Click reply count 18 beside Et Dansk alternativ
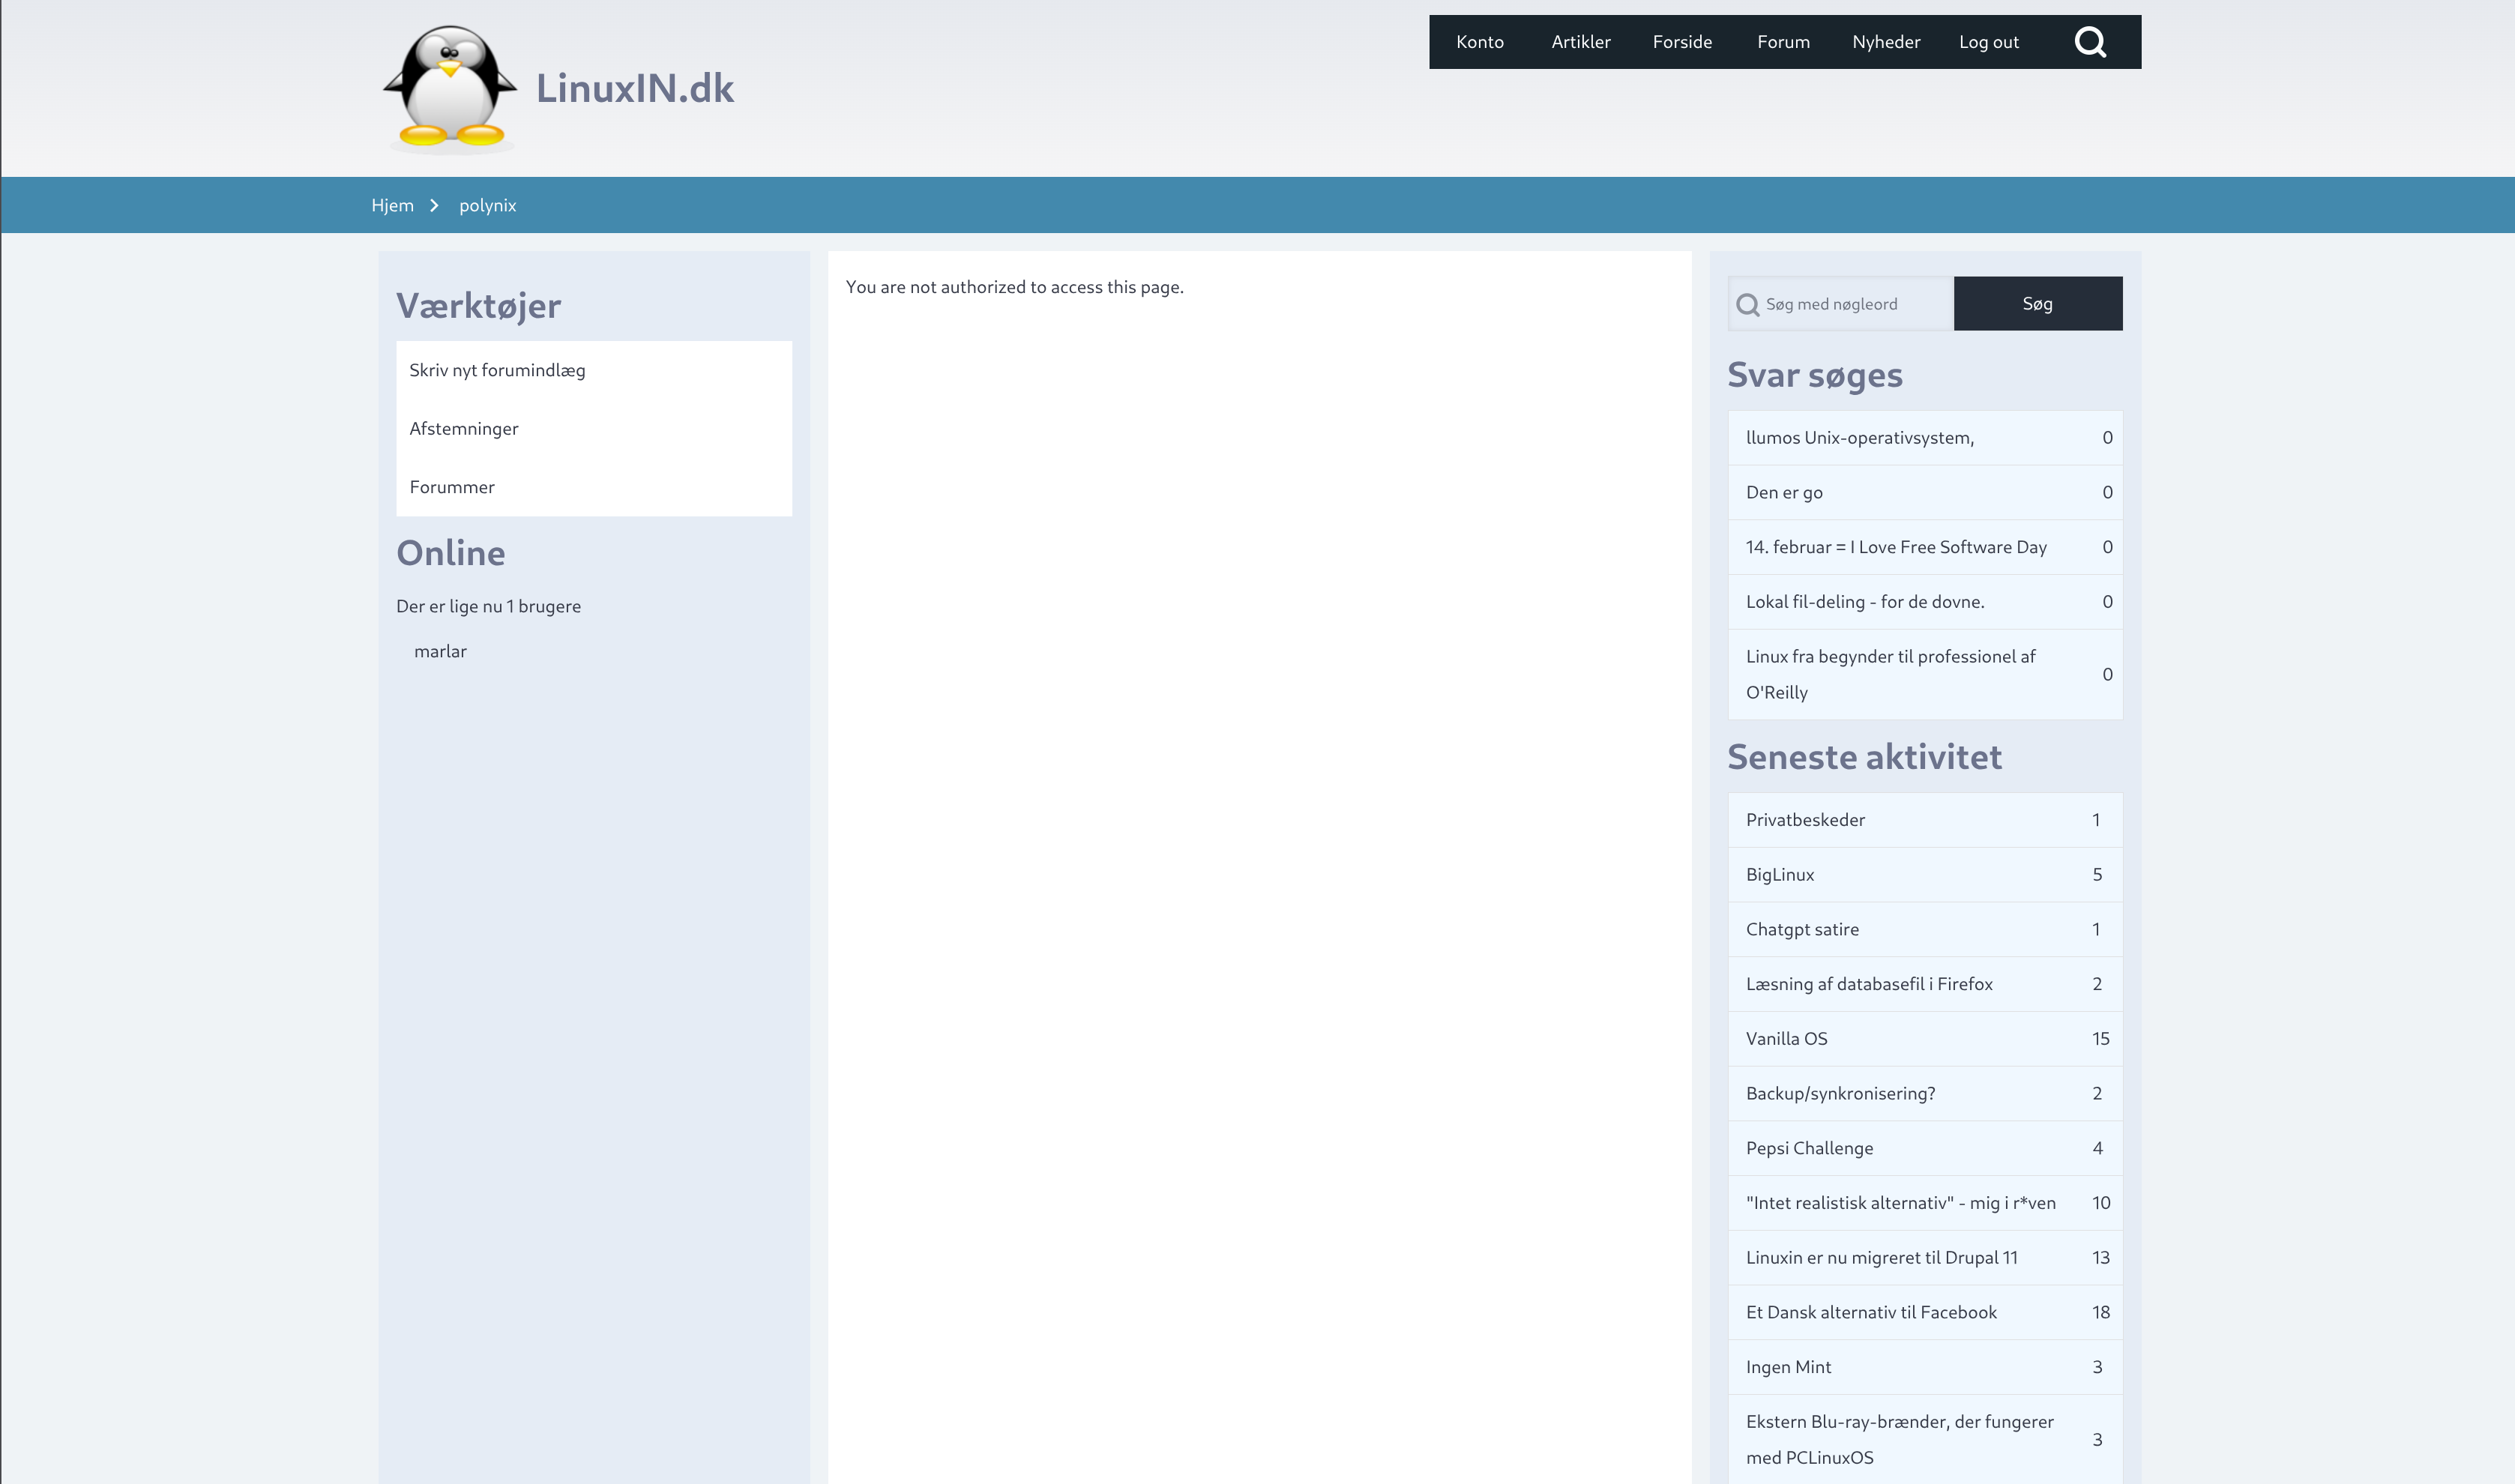This screenshot has width=2515, height=1484. pyautogui.click(x=2100, y=1312)
